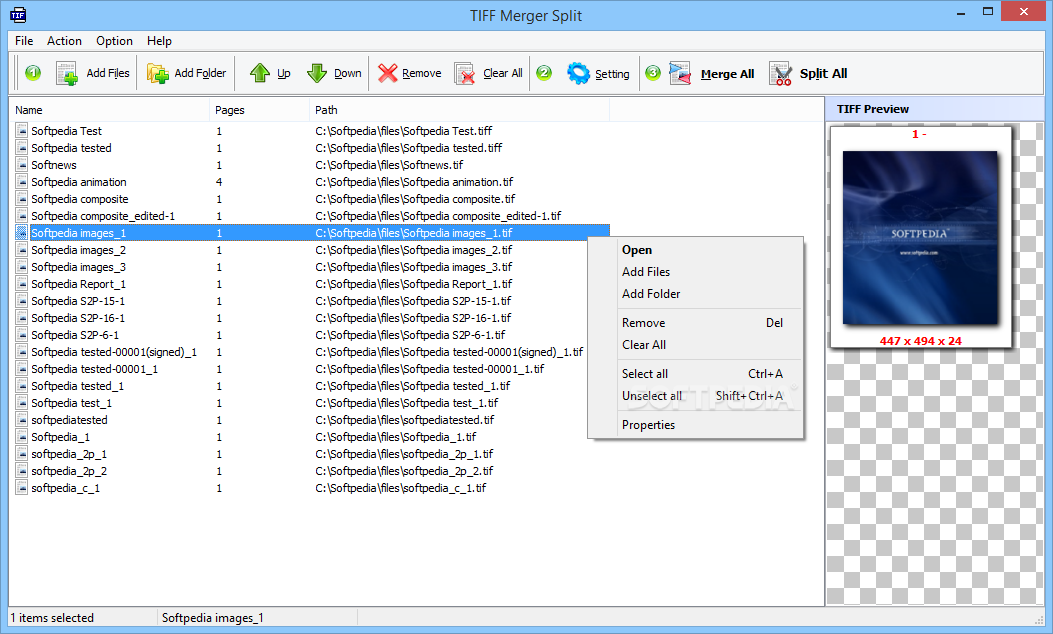Click file icon beside Softpedia tested row
The image size is (1053, 634).
21,148
